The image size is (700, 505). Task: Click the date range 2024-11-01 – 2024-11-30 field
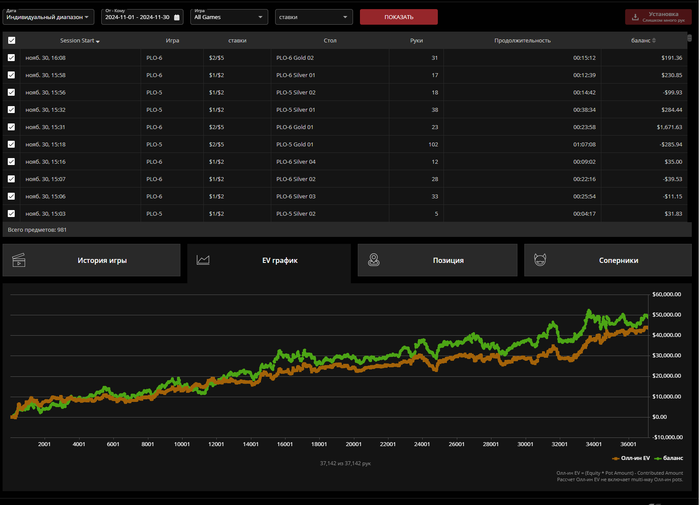(142, 17)
